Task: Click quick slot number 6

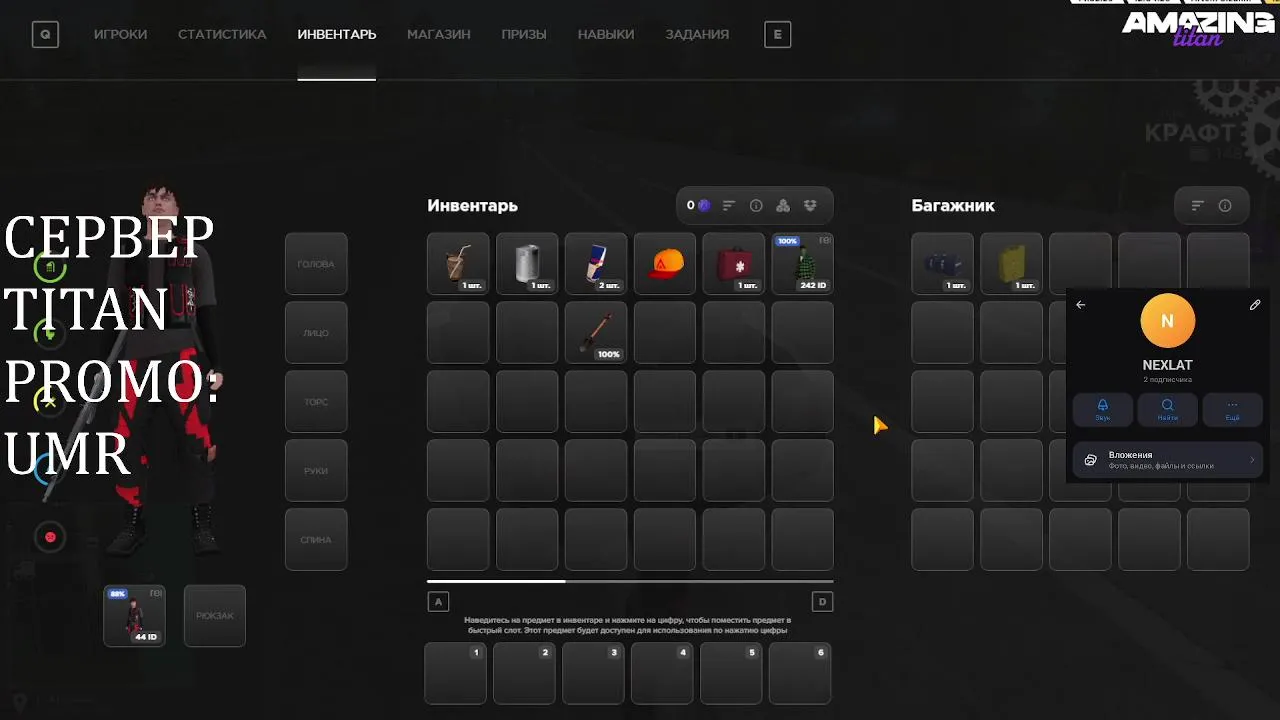Action: click(x=800, y=673)
